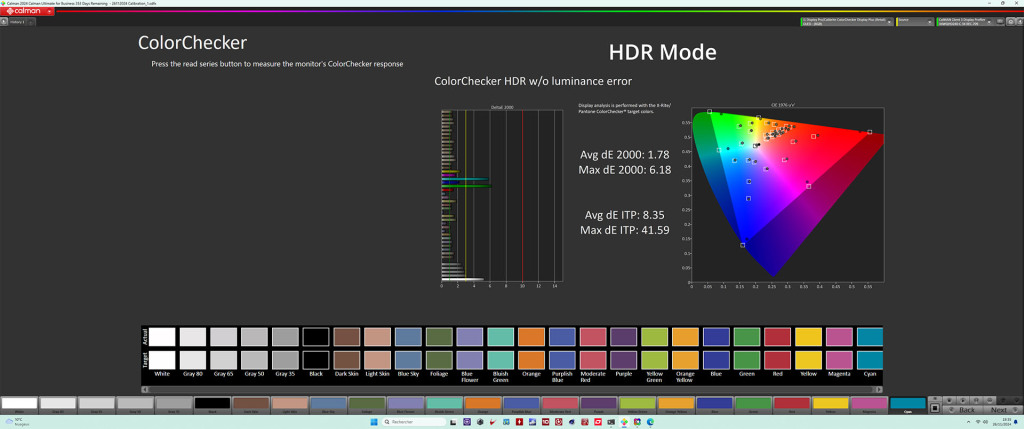Open the Windows Start menu
This screenshot has height=429, width=1024.
click(x=374, y=422)
